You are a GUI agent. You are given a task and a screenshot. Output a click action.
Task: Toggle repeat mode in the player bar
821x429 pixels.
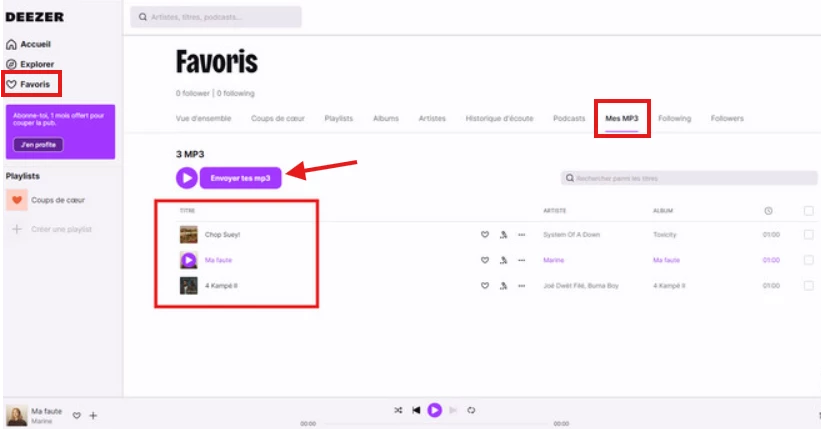pyautogui.click(x=471, y=410)
